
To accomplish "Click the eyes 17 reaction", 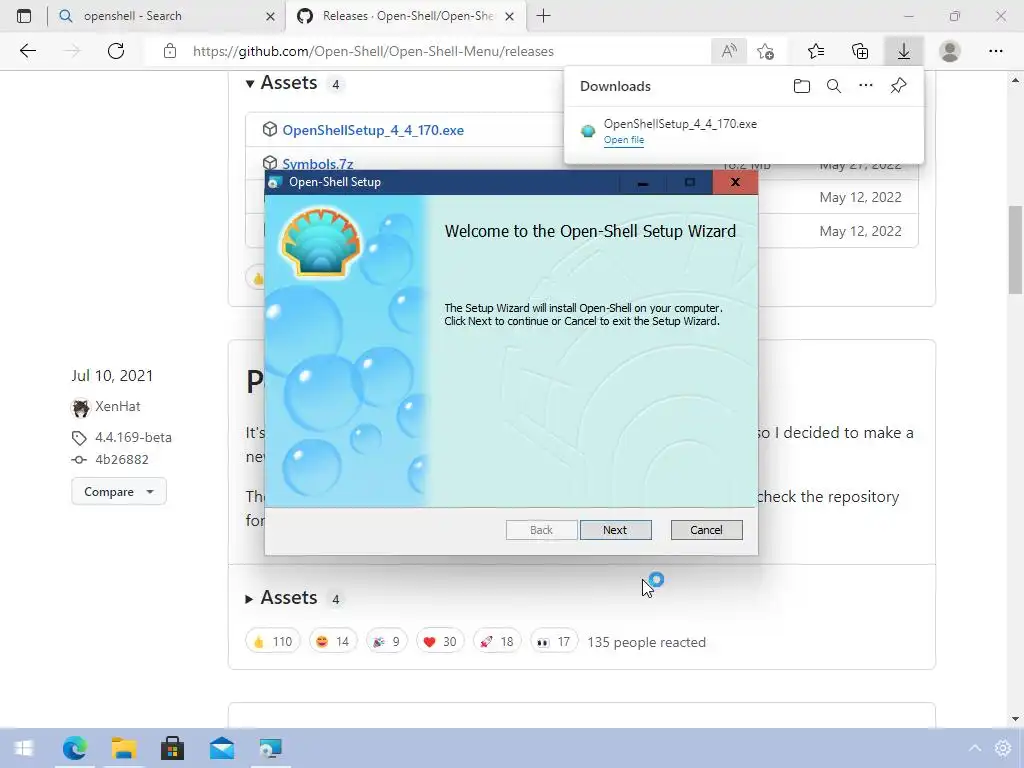I will pyautogui.click(x=554, y=641).
